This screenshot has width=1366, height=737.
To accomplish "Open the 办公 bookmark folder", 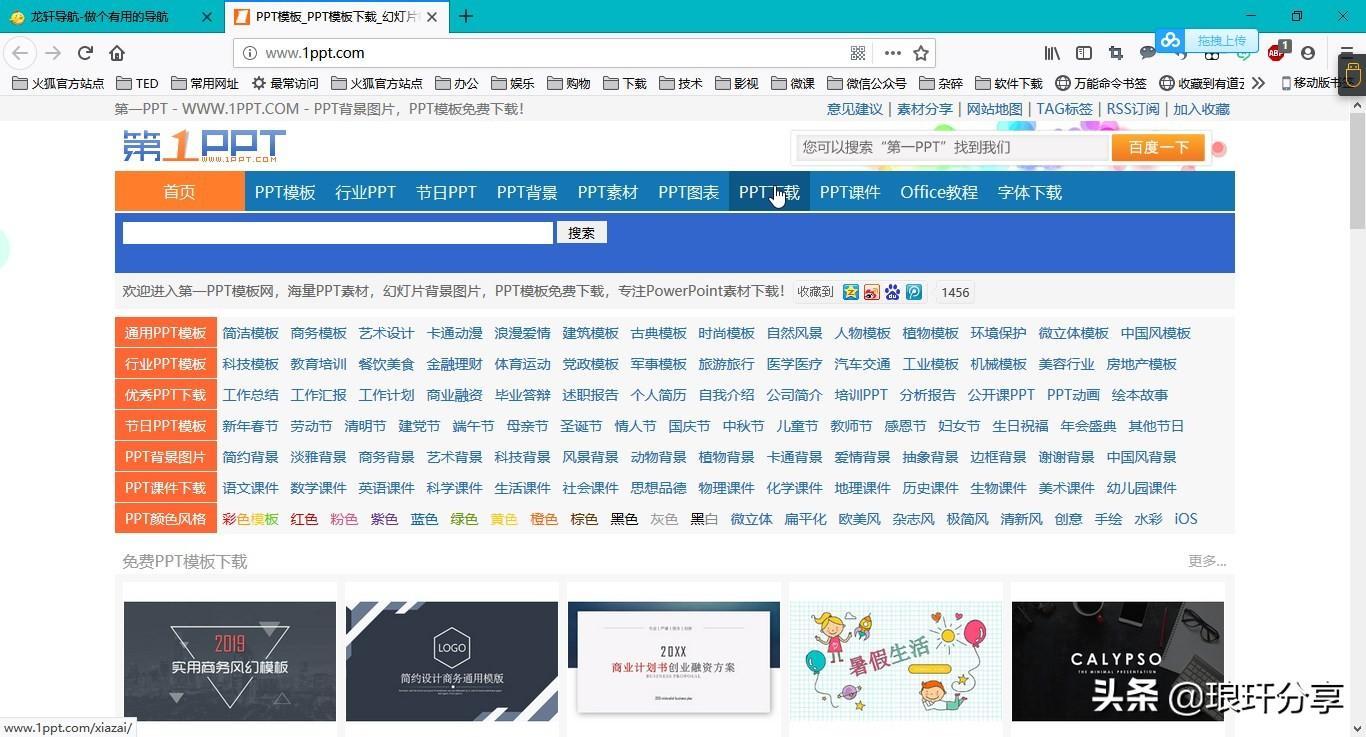I will click(x=456, y=83).
